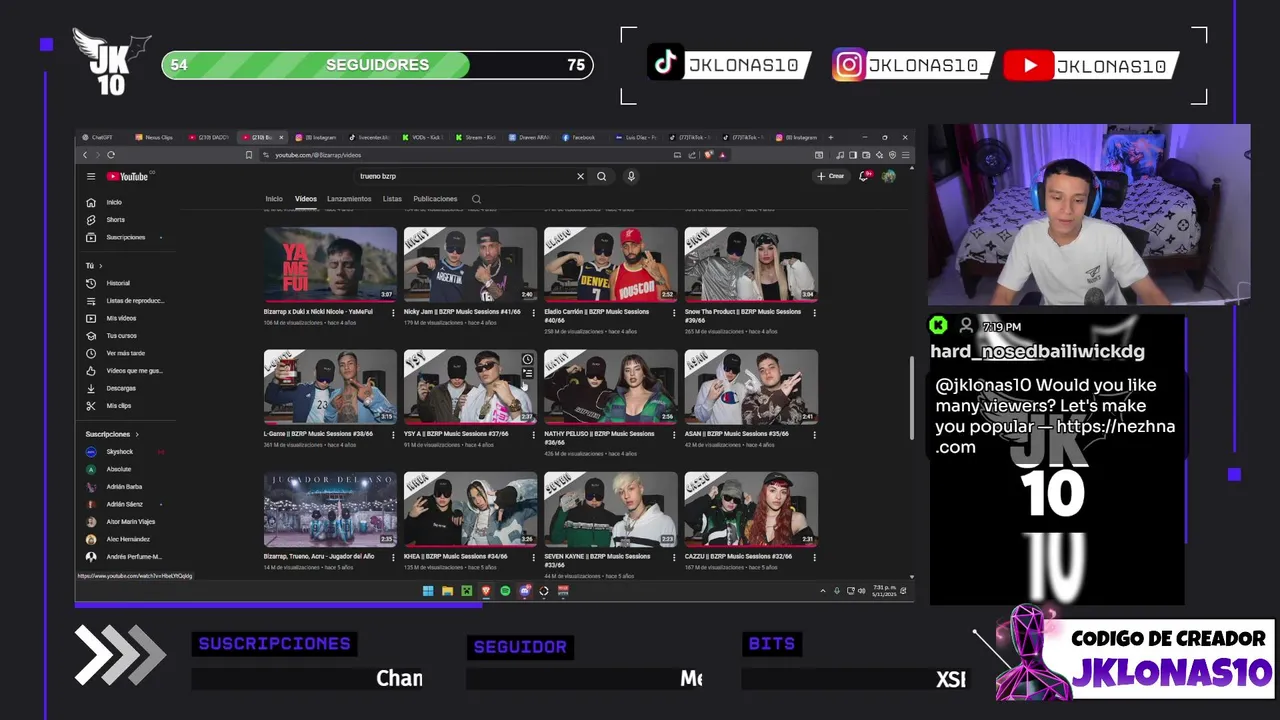The height and width of the screenshot is (720, 1280).
Task: Open options menu for CAZZU video
Action: (814, 557)
